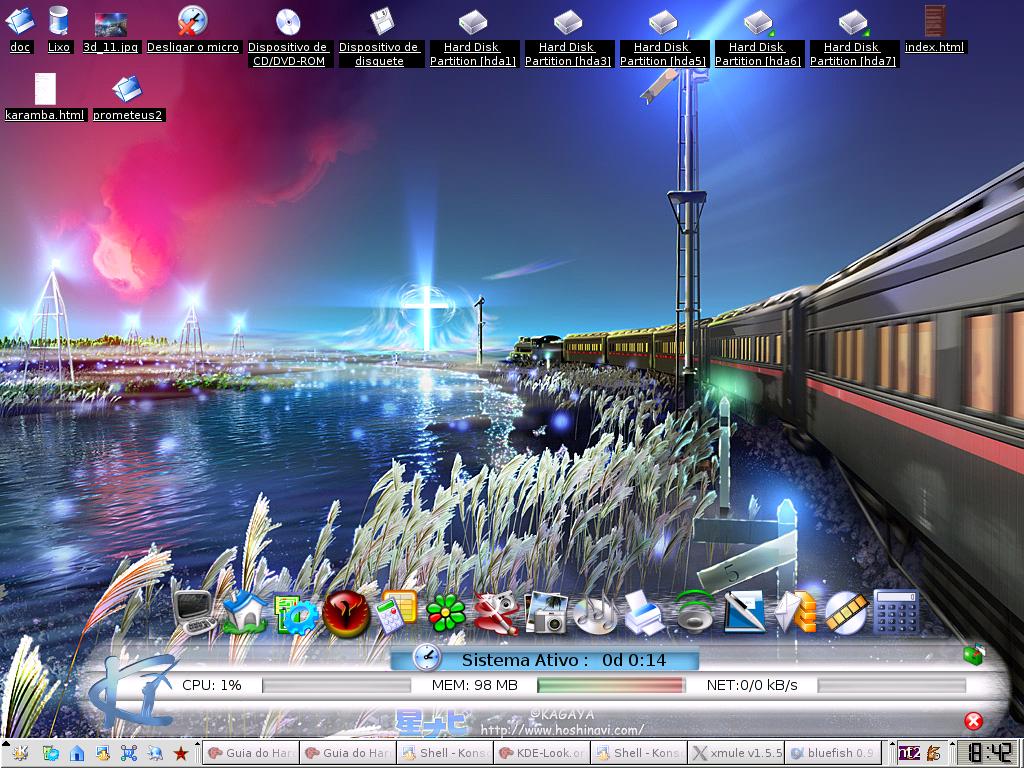
Task: Open the control center gear icon in dock
Action: pos(296,614)
